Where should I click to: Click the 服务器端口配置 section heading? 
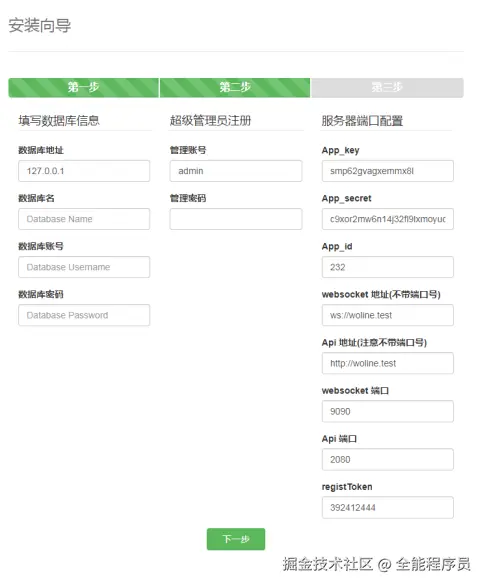click(362, 121)
